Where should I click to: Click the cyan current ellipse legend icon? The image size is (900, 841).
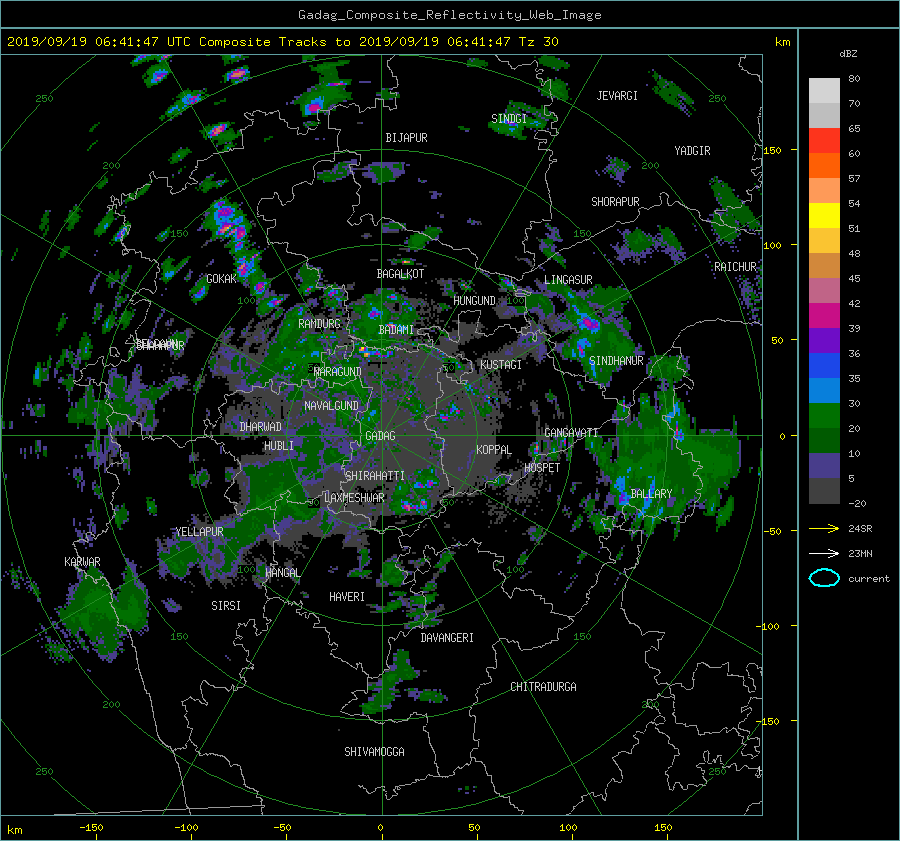824,578
